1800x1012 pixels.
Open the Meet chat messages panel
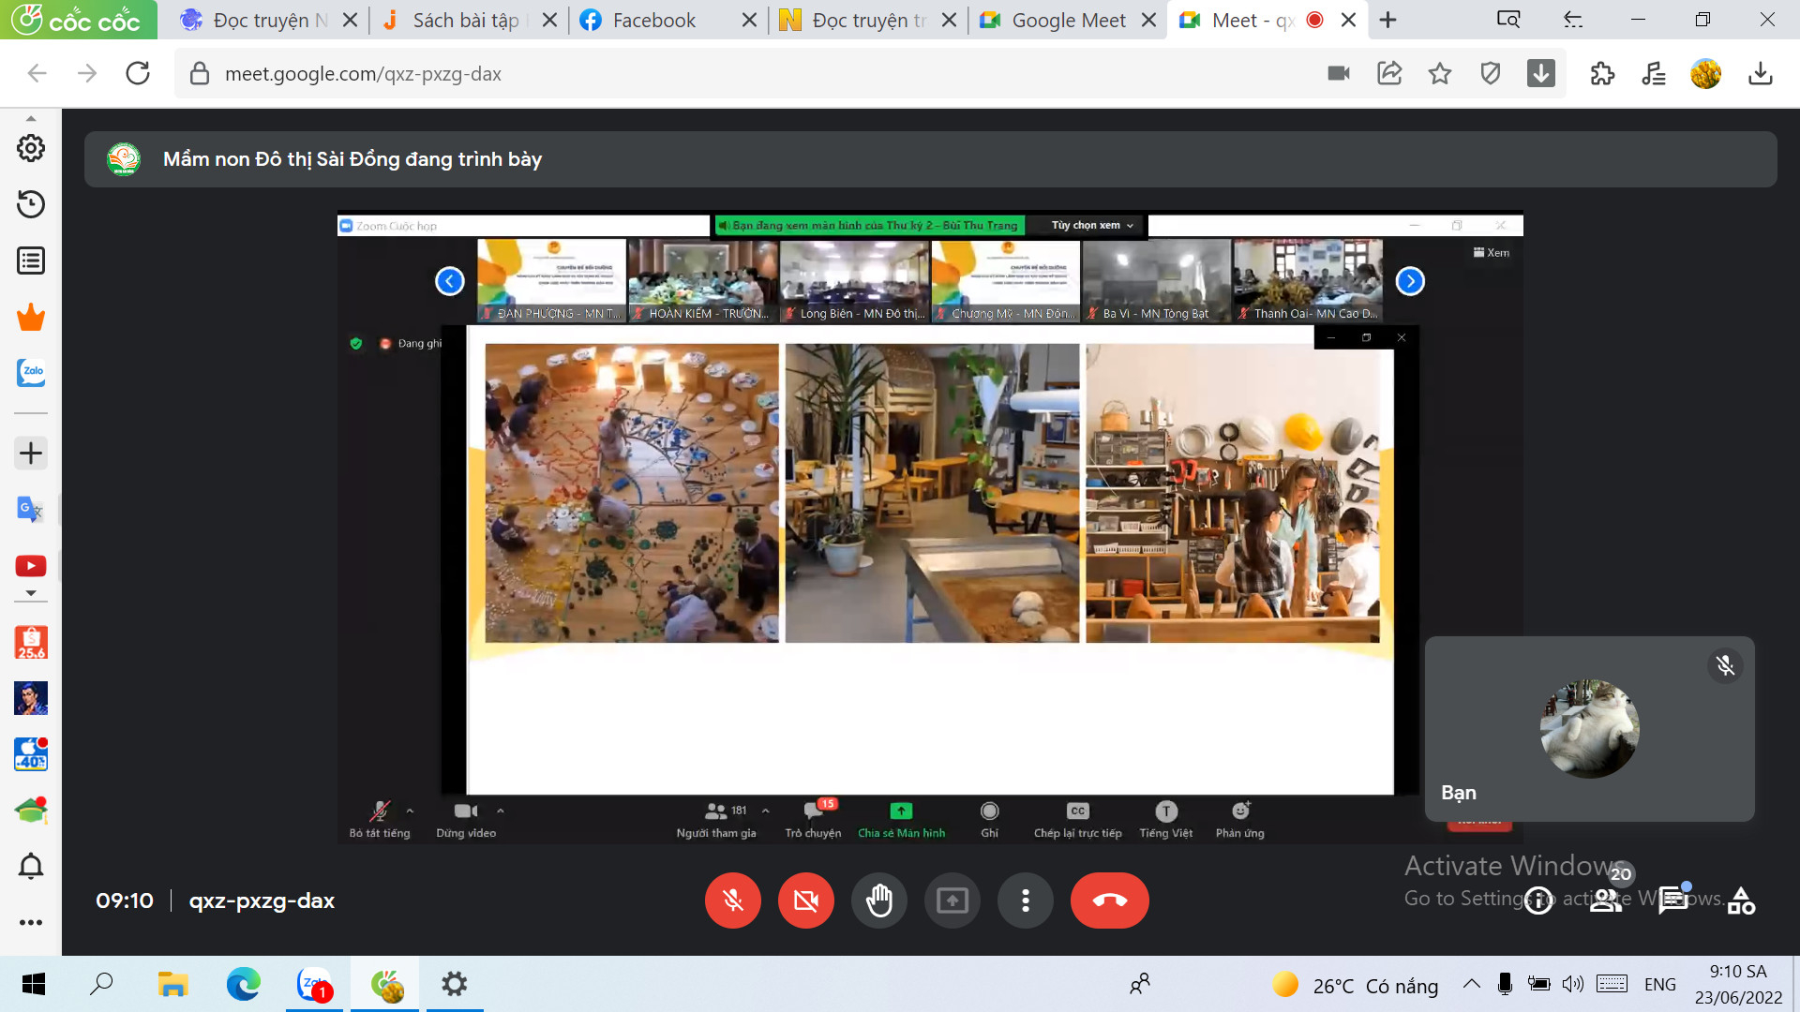pos(1673,900)
